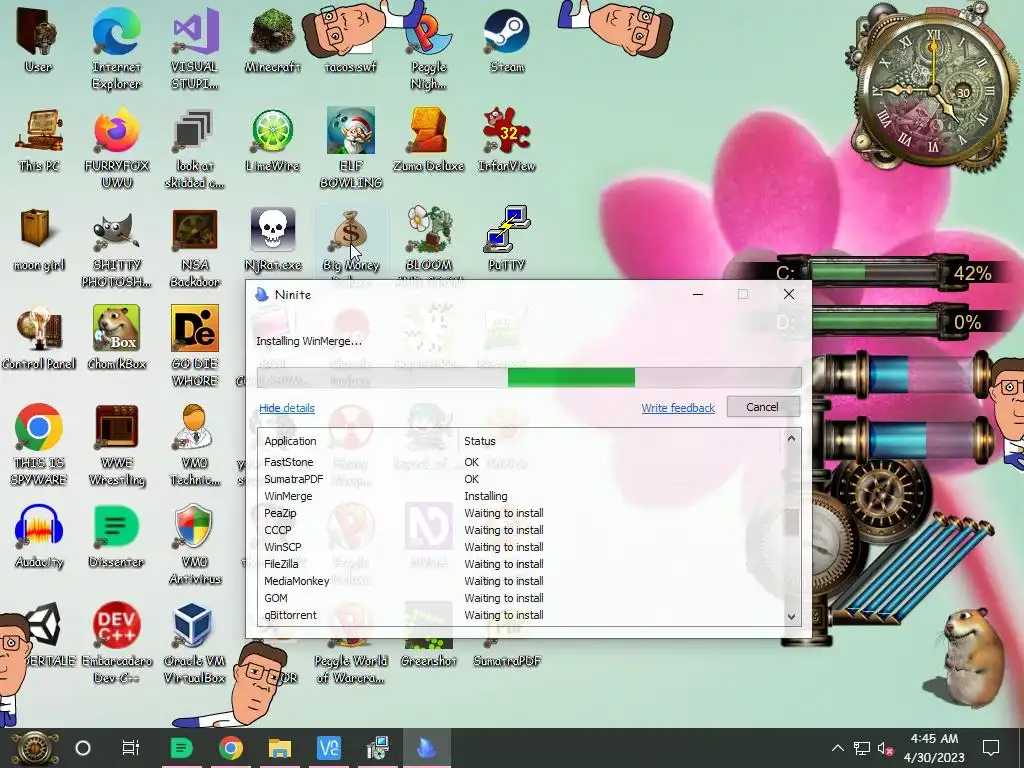Screen dimensions: 1024x768
Task: Collapse the list with Hide details
Action: pos(287,408)
